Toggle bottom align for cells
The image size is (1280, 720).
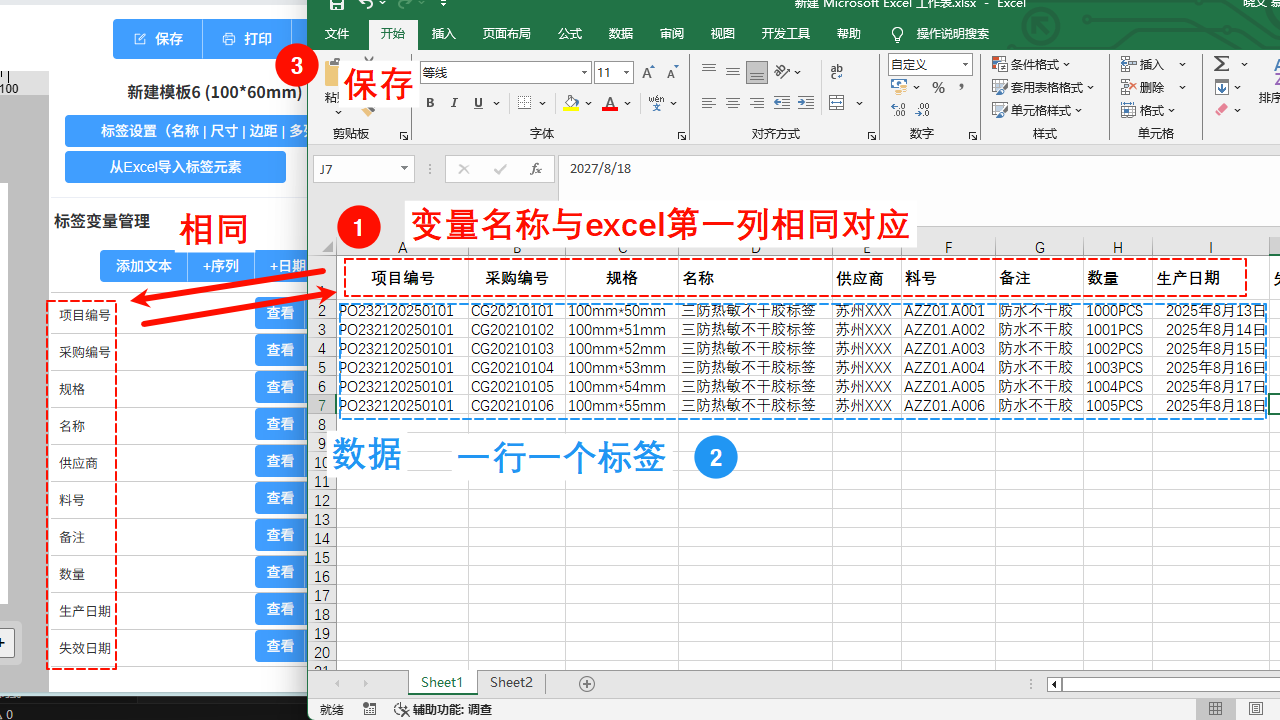pyautogui.click(x=757, y=72)
